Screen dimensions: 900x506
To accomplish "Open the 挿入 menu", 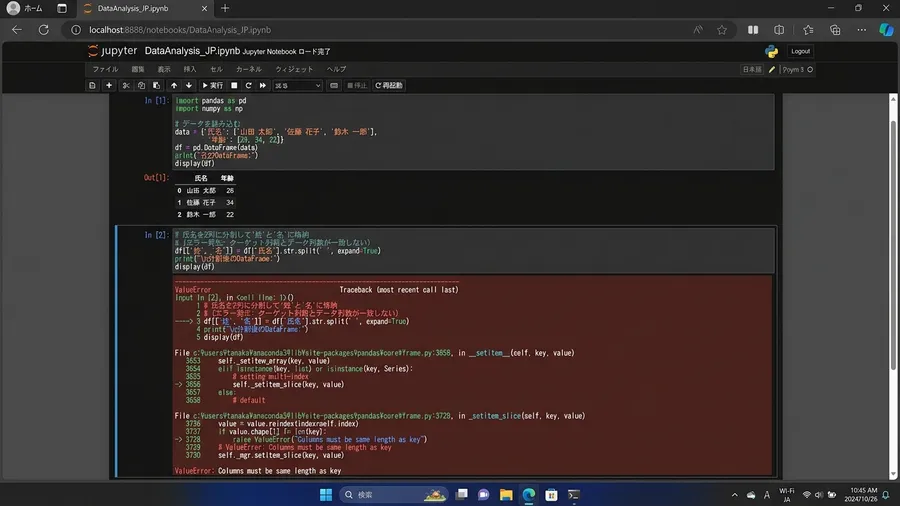I will [x=190, y=69].
